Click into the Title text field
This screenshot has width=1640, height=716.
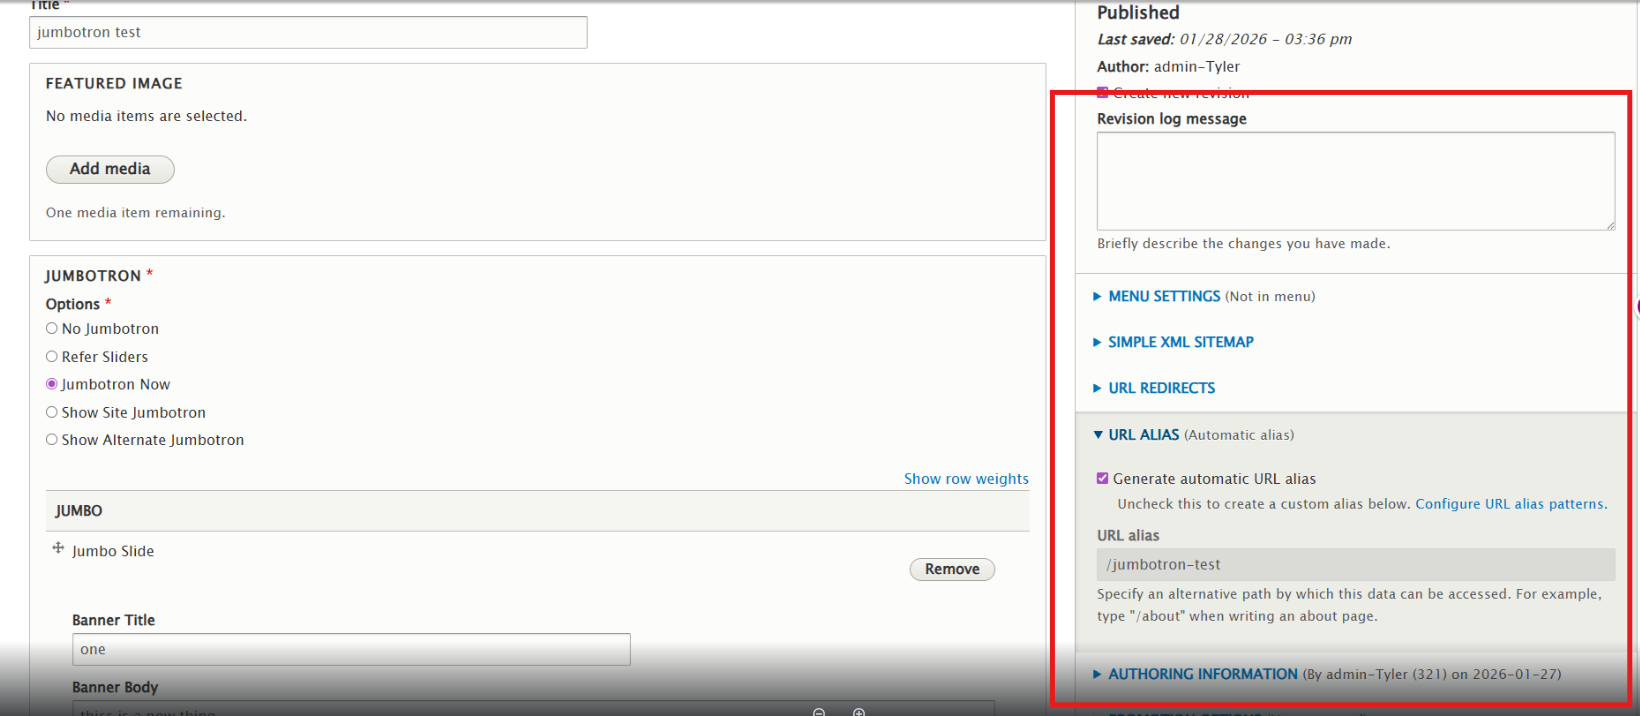point(308,32)
